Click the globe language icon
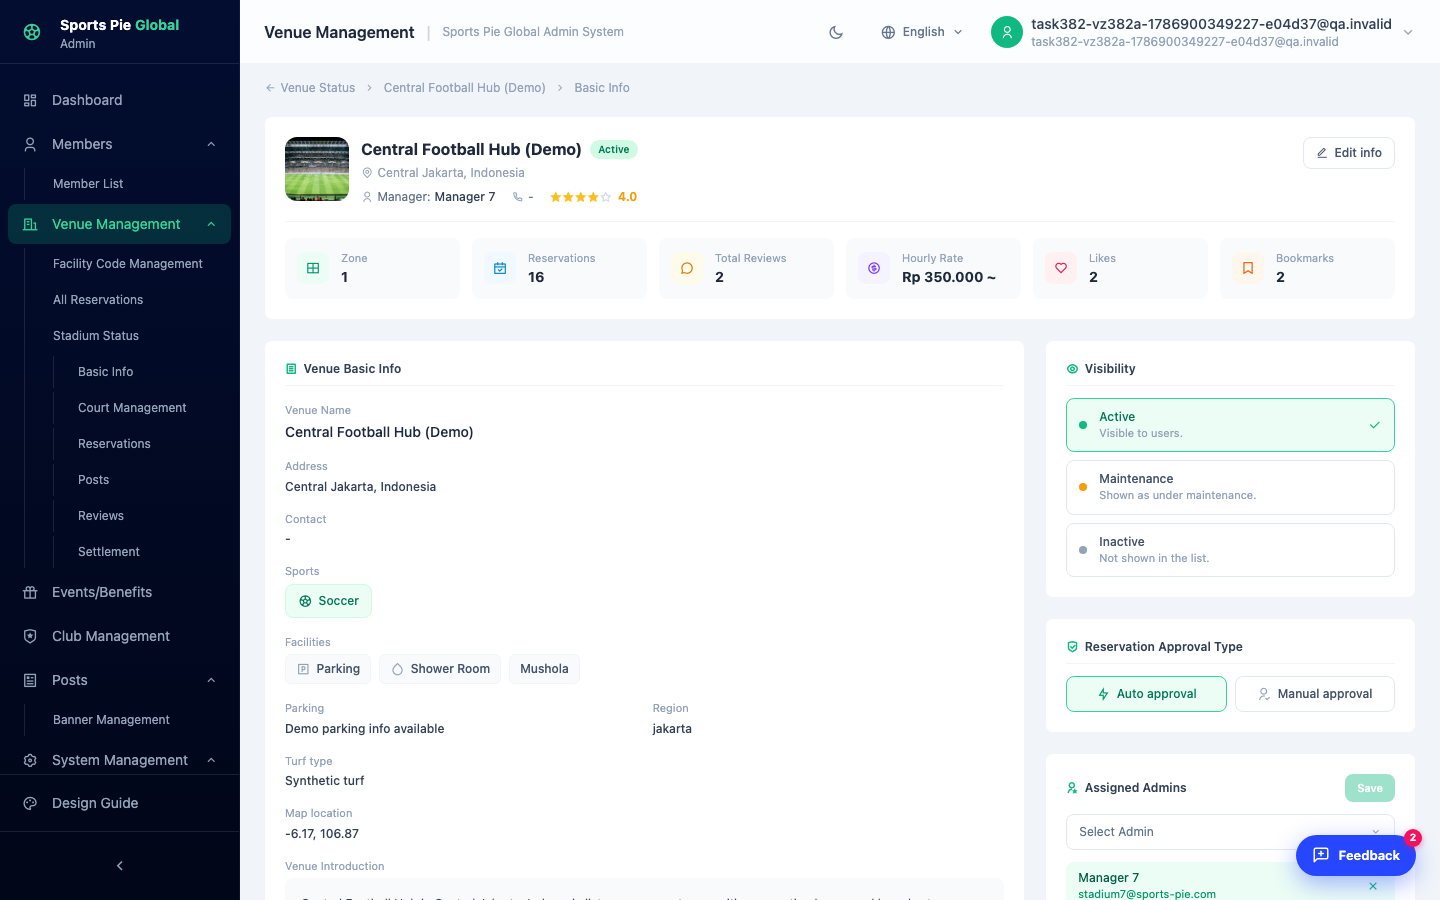 click(x=888, y=32)
